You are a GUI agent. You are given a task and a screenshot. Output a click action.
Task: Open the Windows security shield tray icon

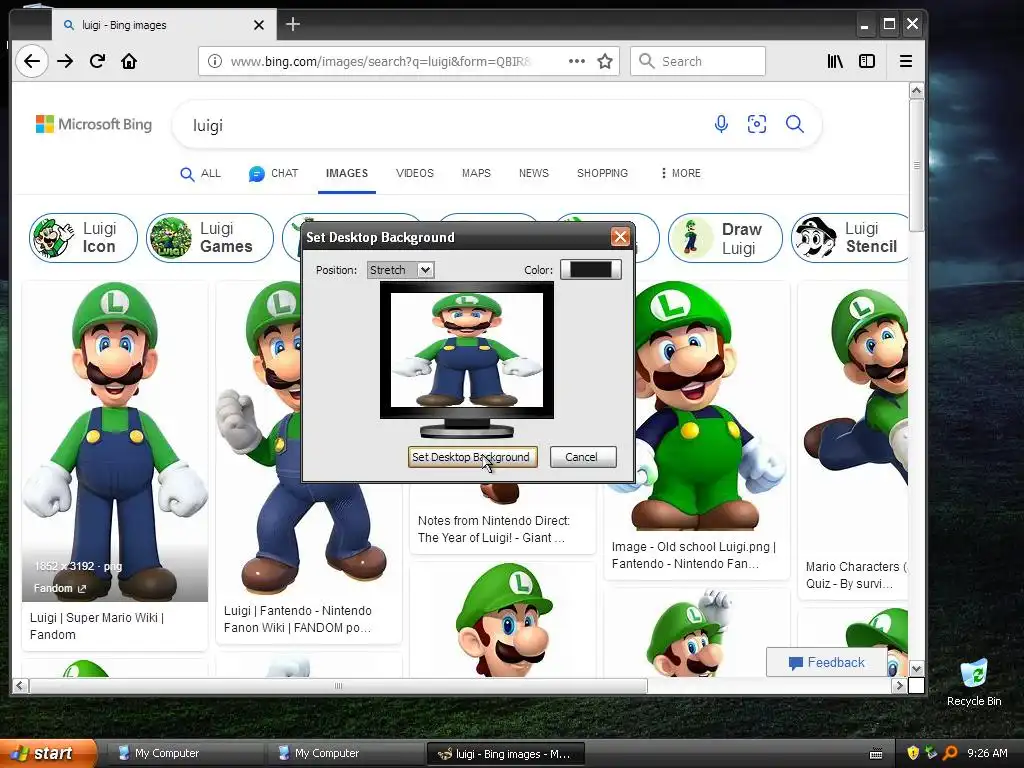point(913,753)
